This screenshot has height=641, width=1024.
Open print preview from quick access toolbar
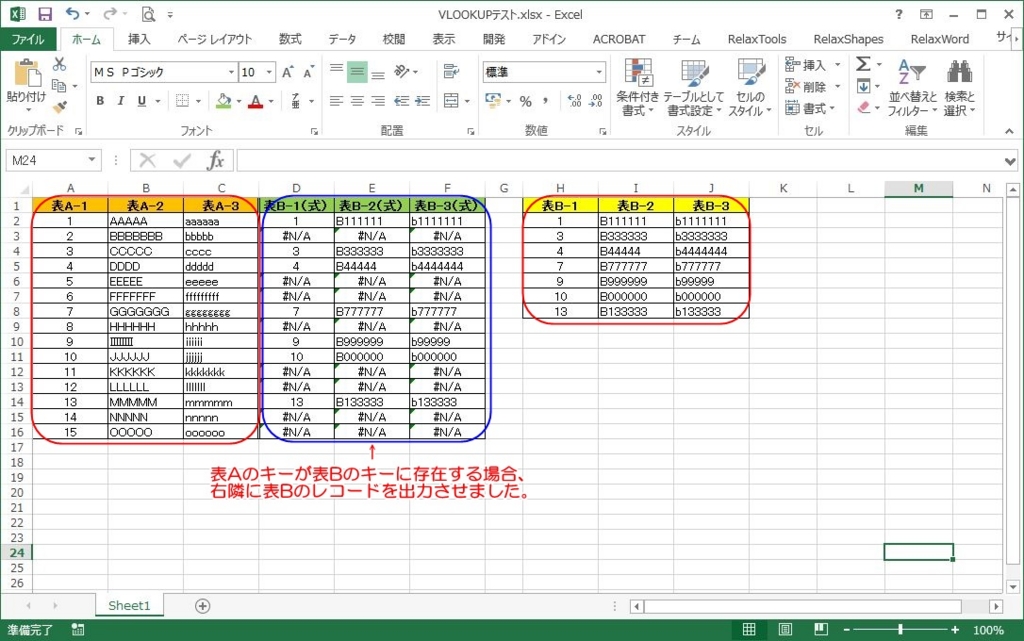[x=148, y=14]
